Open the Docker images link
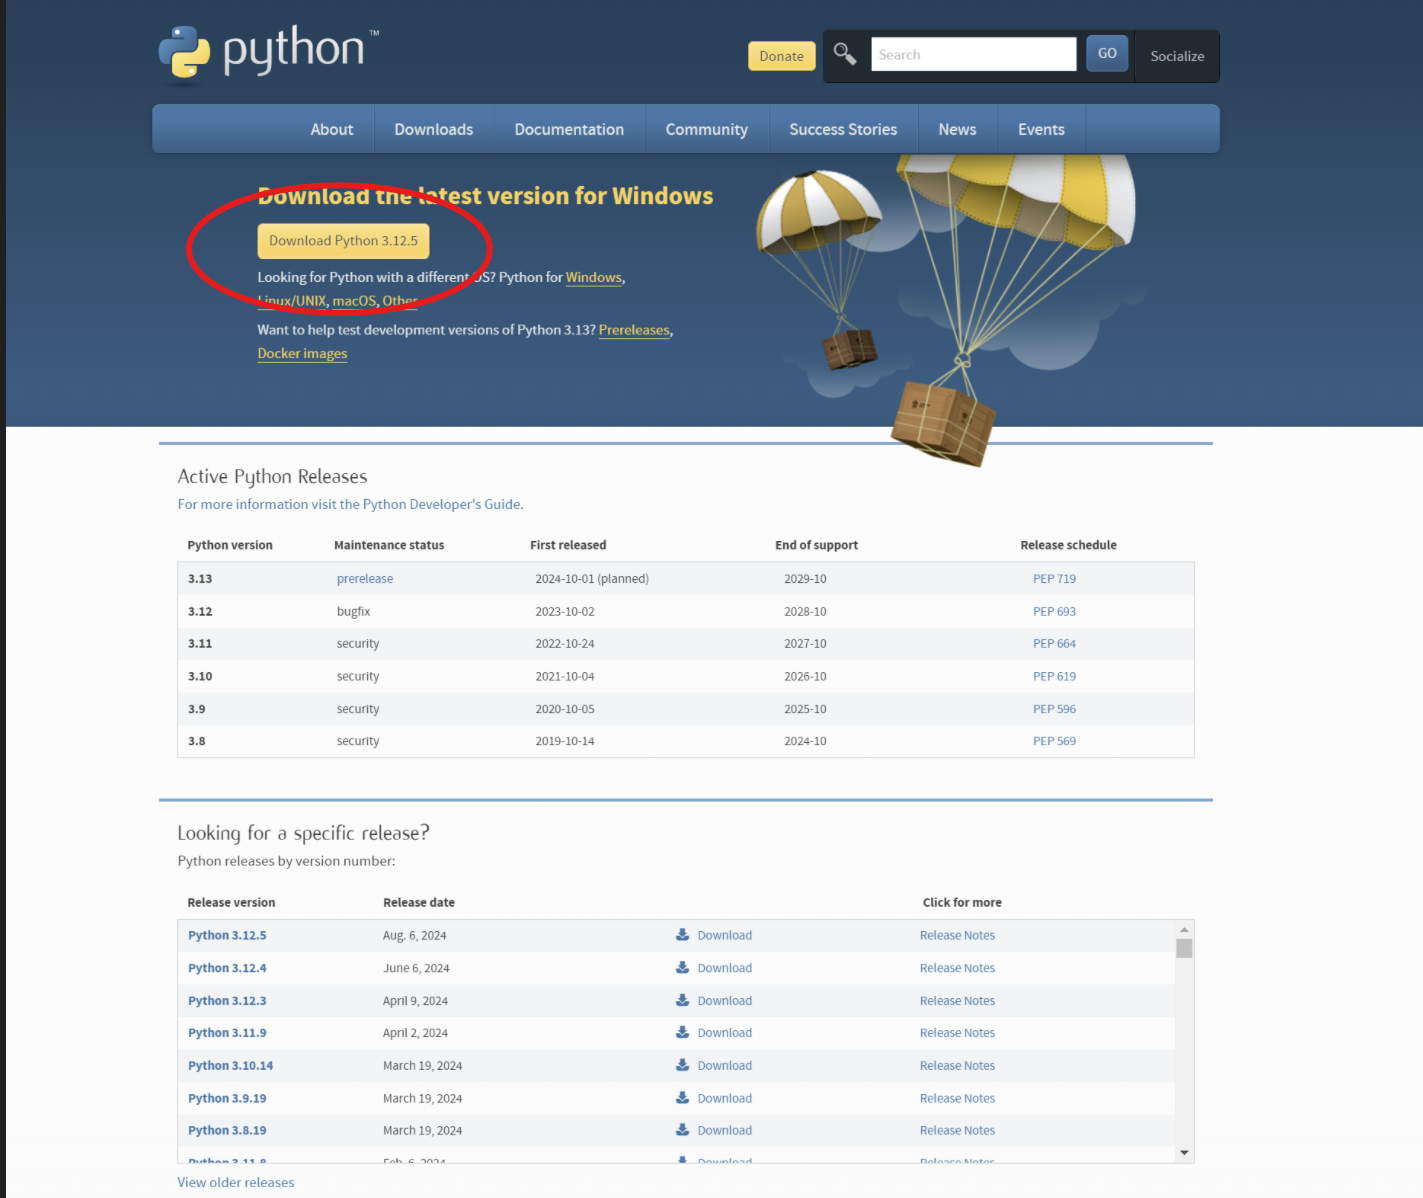This screenshot has height=1198, width=1423. point(302,353)
